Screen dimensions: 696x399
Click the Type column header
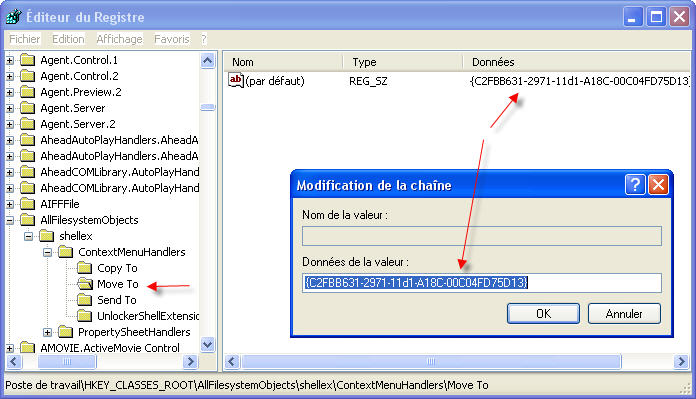(403, 62)
